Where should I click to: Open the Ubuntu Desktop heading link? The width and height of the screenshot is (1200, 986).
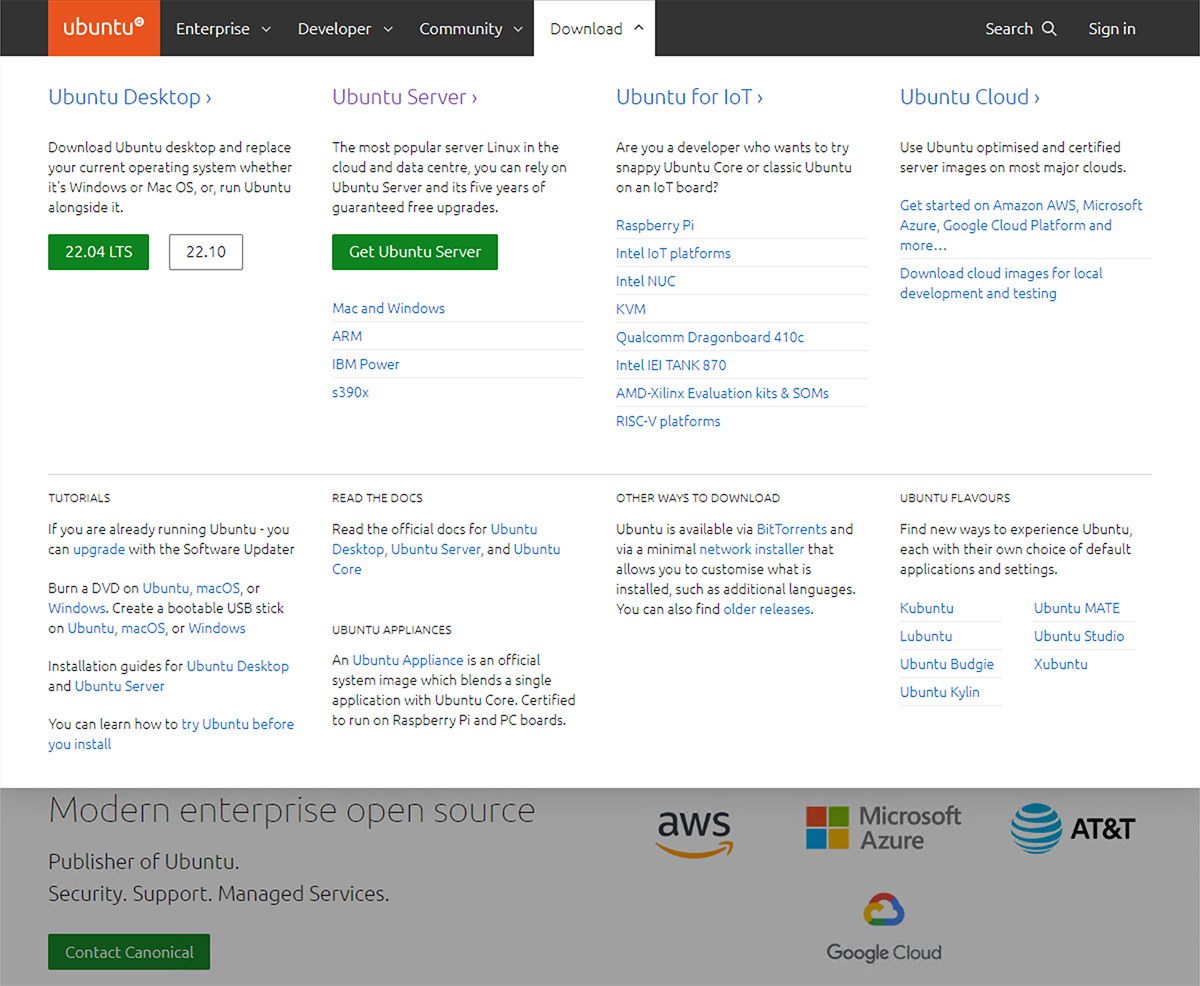click(x=130, y=97)
